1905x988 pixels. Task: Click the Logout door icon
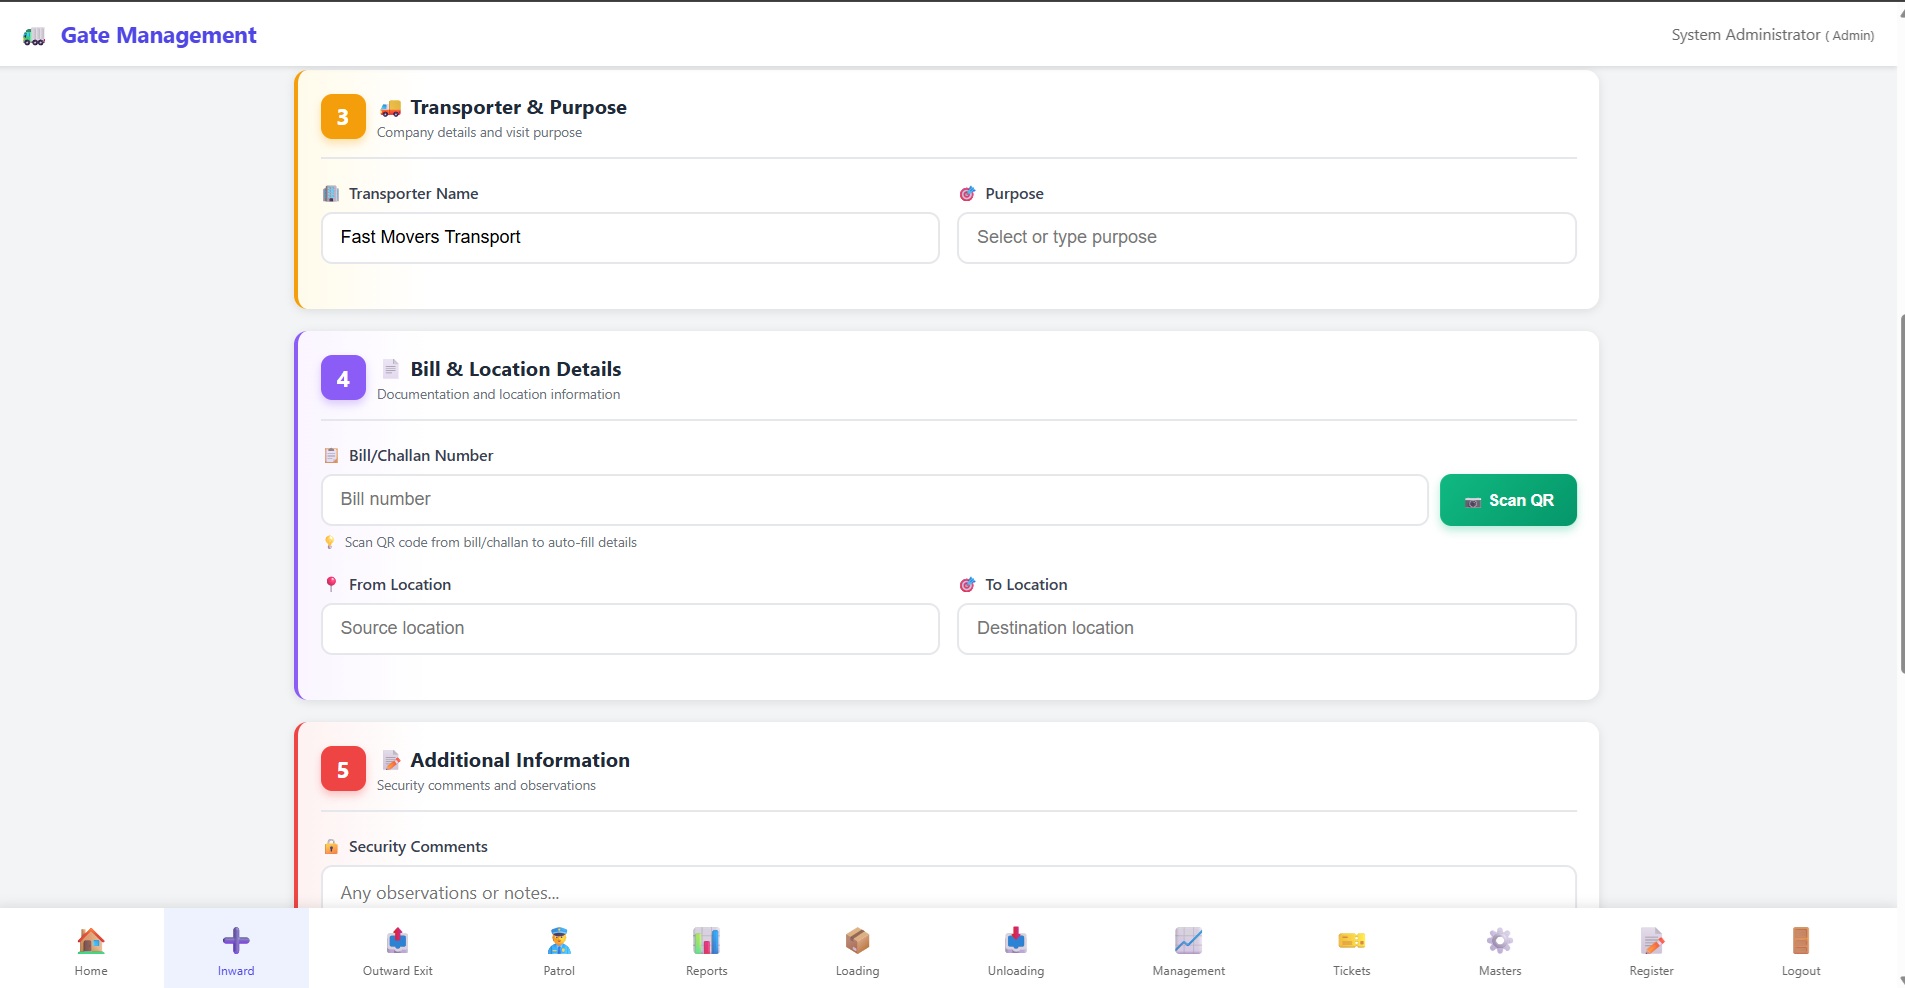click(x=1800, y=941)
